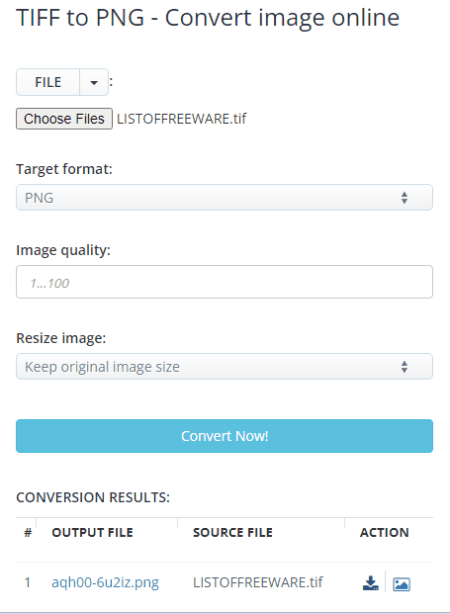Click the SOURCE FILE column header
450x614 pixels.
(x=233, y=533)
